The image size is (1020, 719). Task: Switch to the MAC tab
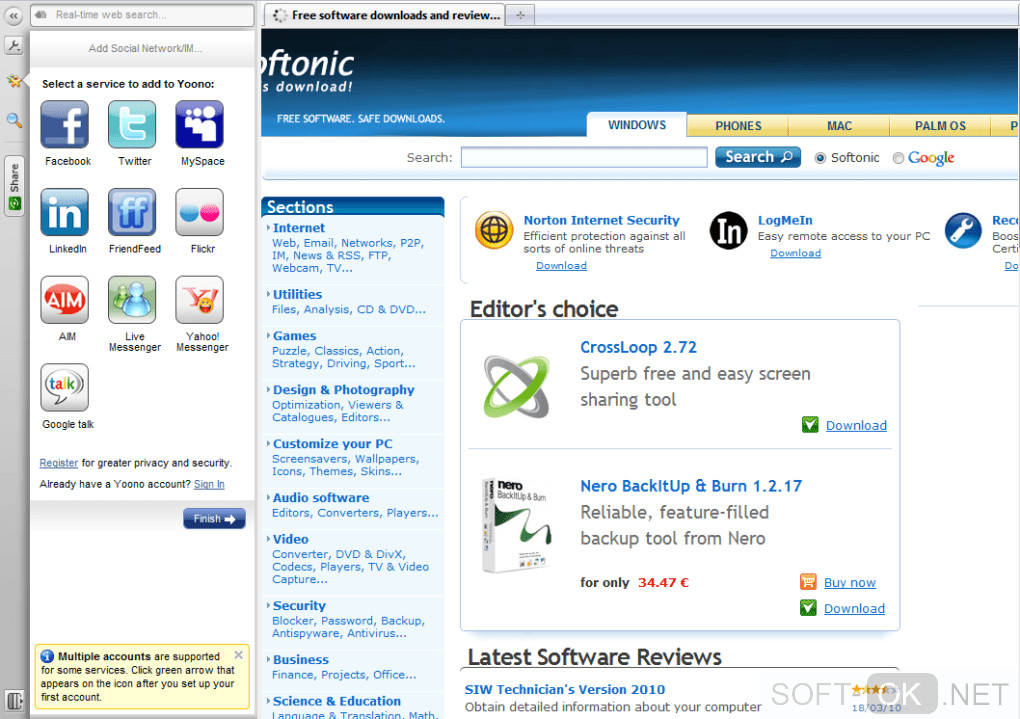[839, 126]
